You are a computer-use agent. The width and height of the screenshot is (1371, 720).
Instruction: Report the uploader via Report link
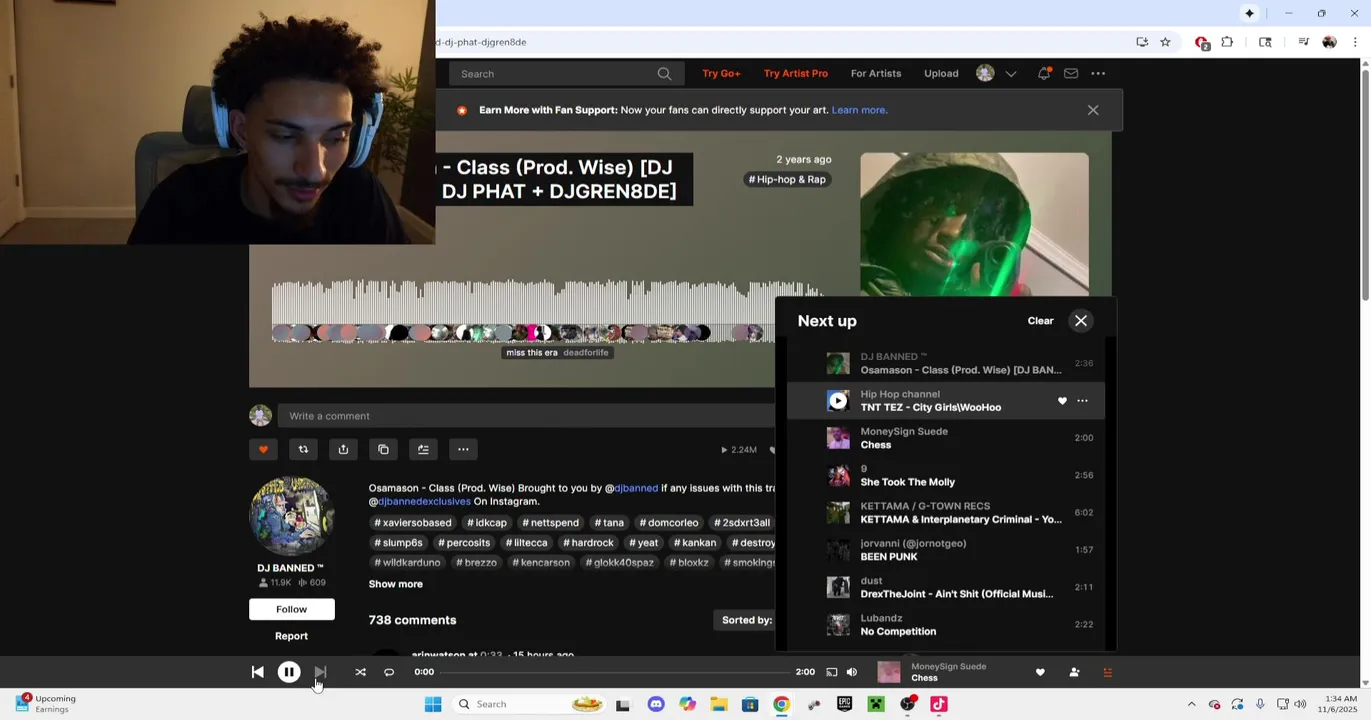(291, 636)
